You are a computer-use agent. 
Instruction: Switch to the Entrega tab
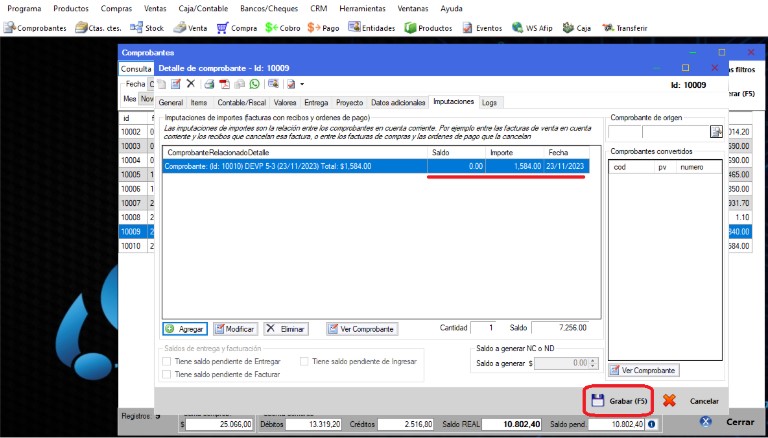click(x=316, y=103)
